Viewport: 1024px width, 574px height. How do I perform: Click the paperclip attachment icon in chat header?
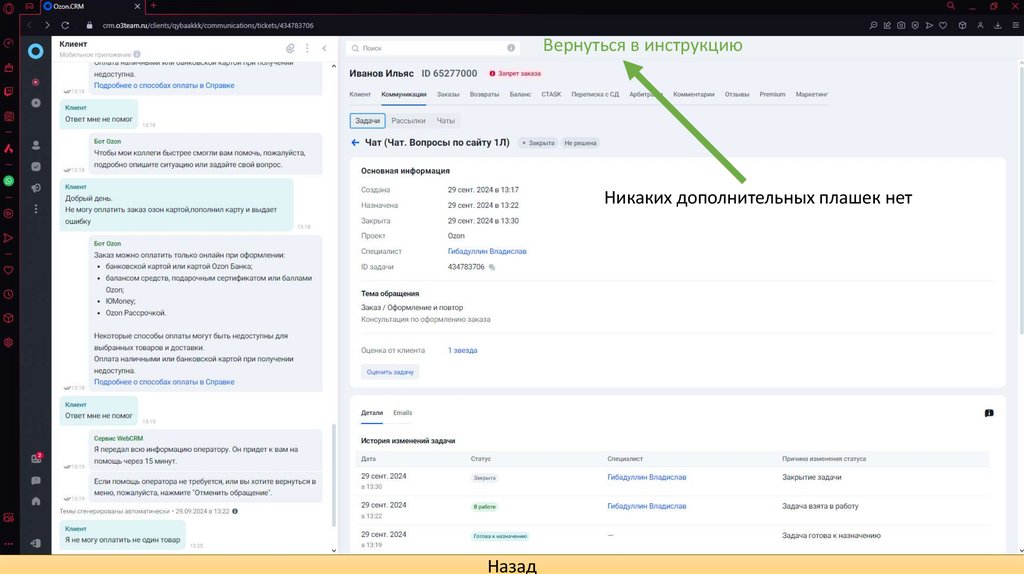pyautogui.click(x=290, y=48)
